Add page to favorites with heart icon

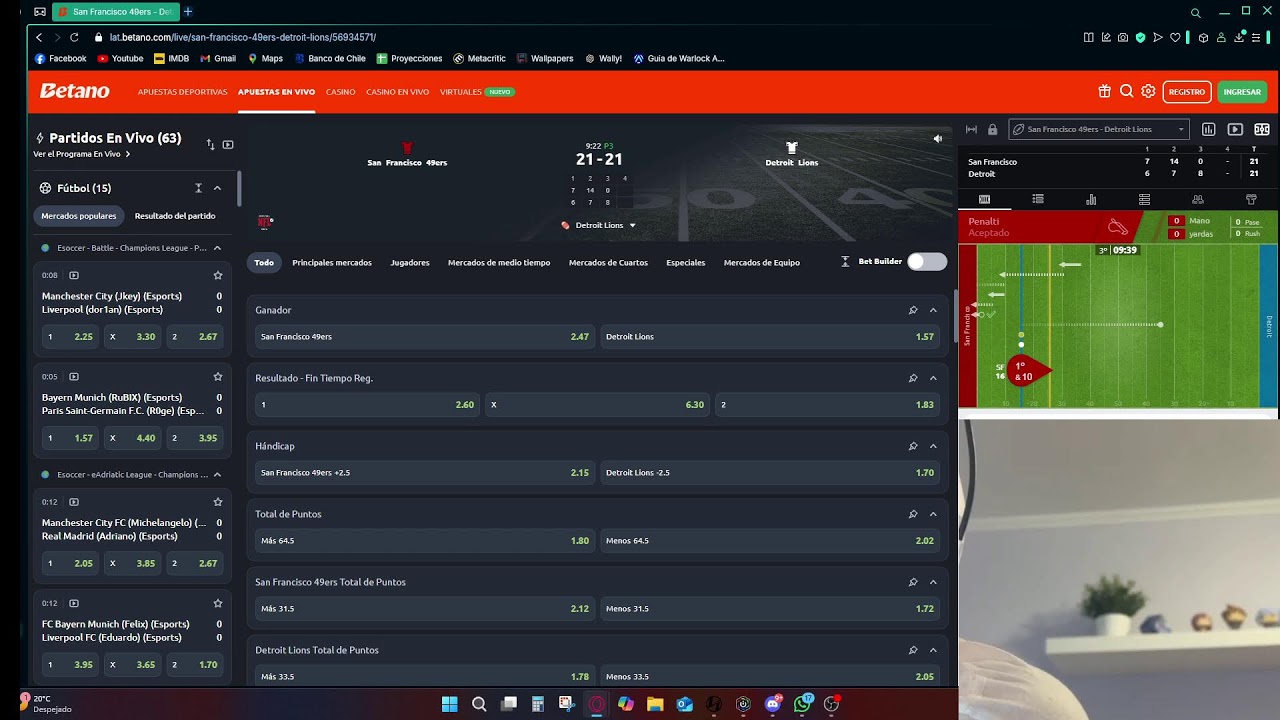coord(1175,37)
